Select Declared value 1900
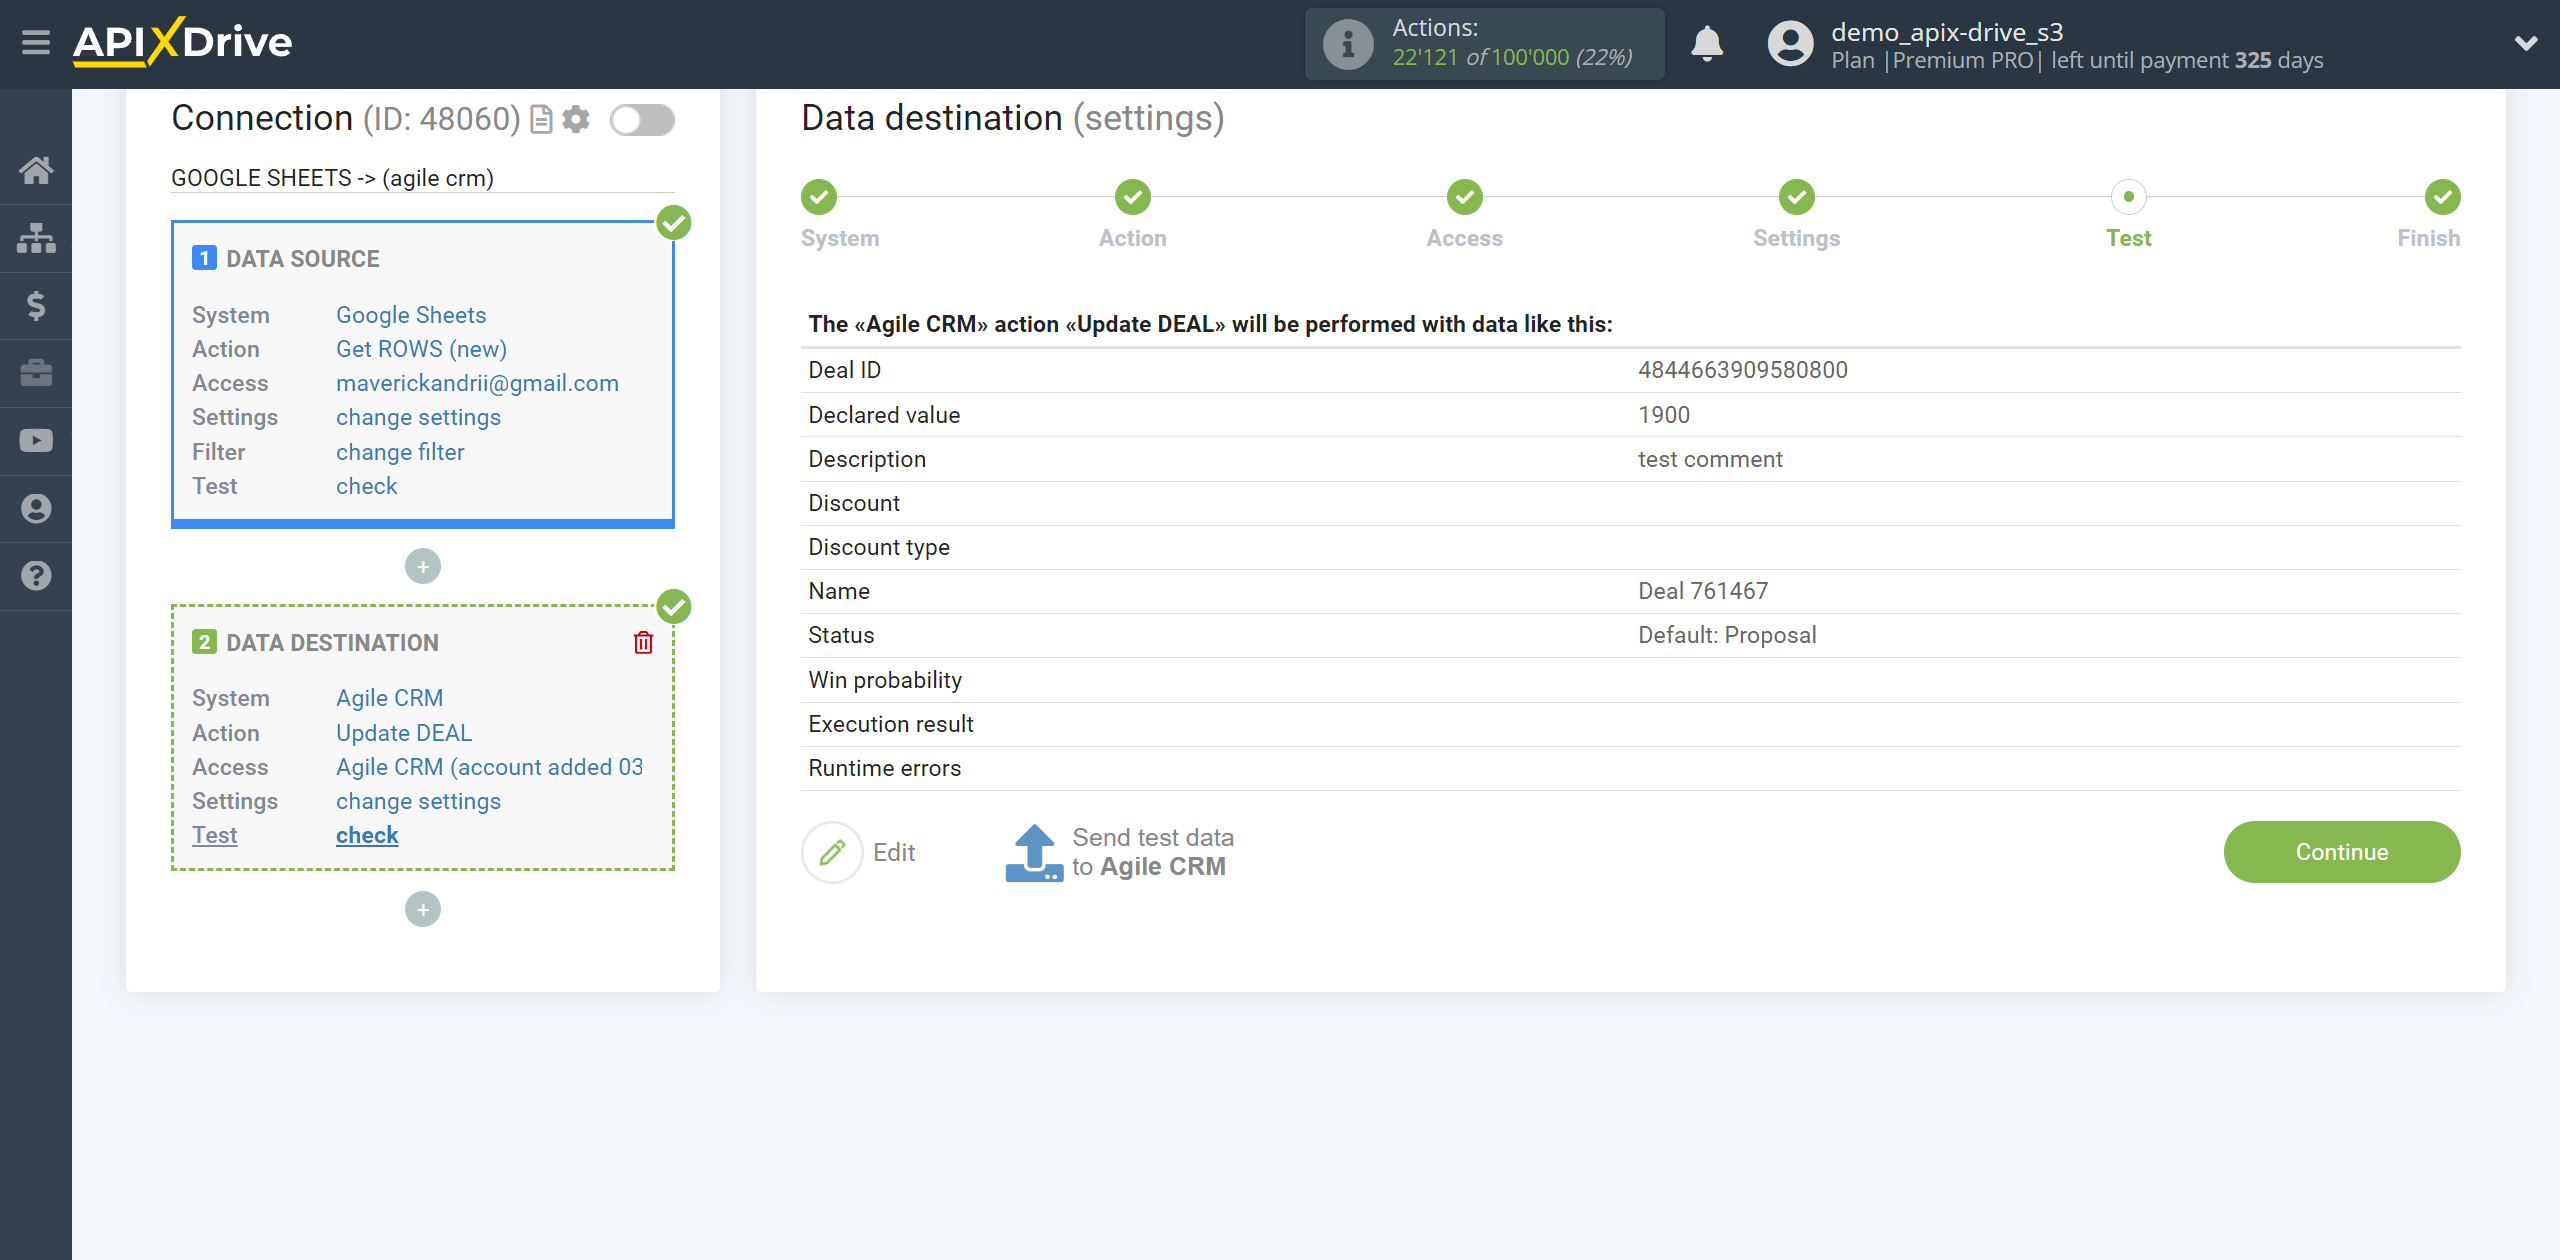Viewport: 2560px width, 1260px height. (x=1664, y=415)
